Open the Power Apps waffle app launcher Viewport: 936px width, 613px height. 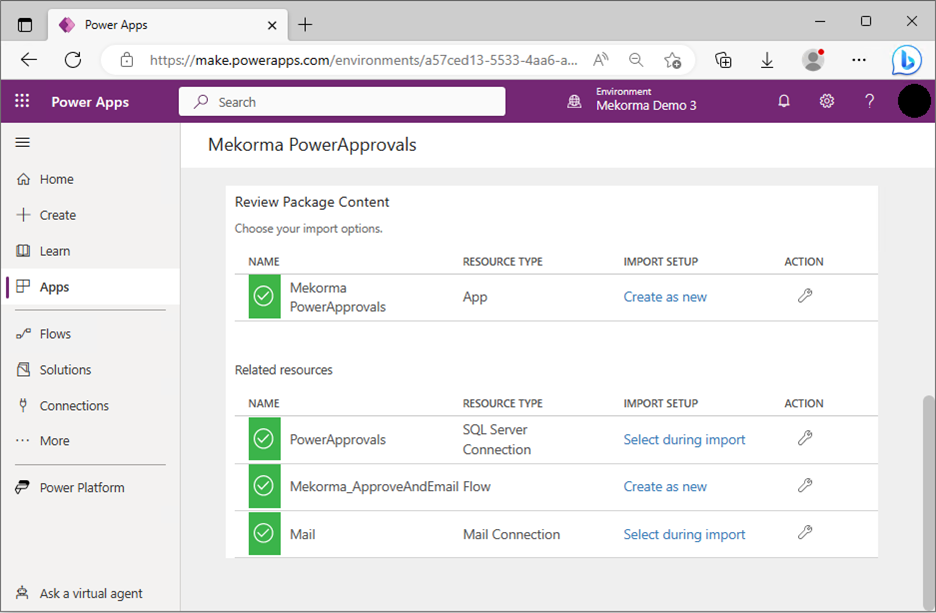(22, 101)
